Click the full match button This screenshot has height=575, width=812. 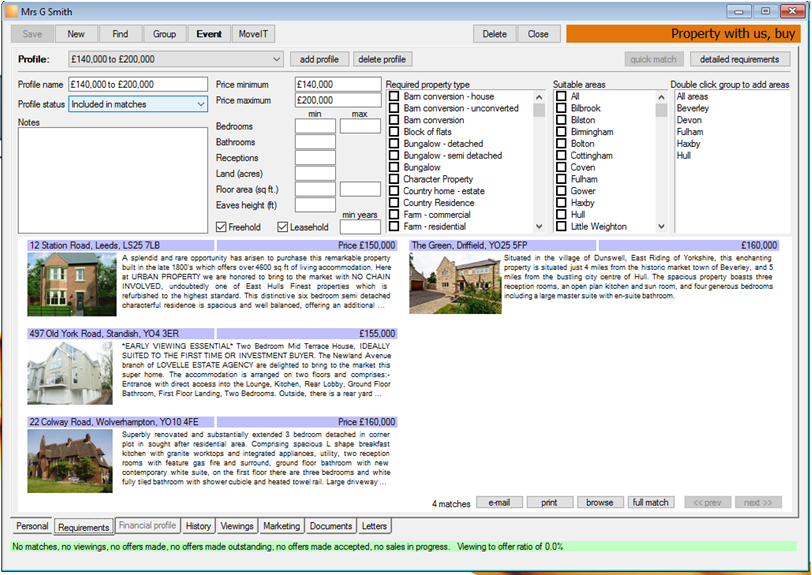click(650, 502)
